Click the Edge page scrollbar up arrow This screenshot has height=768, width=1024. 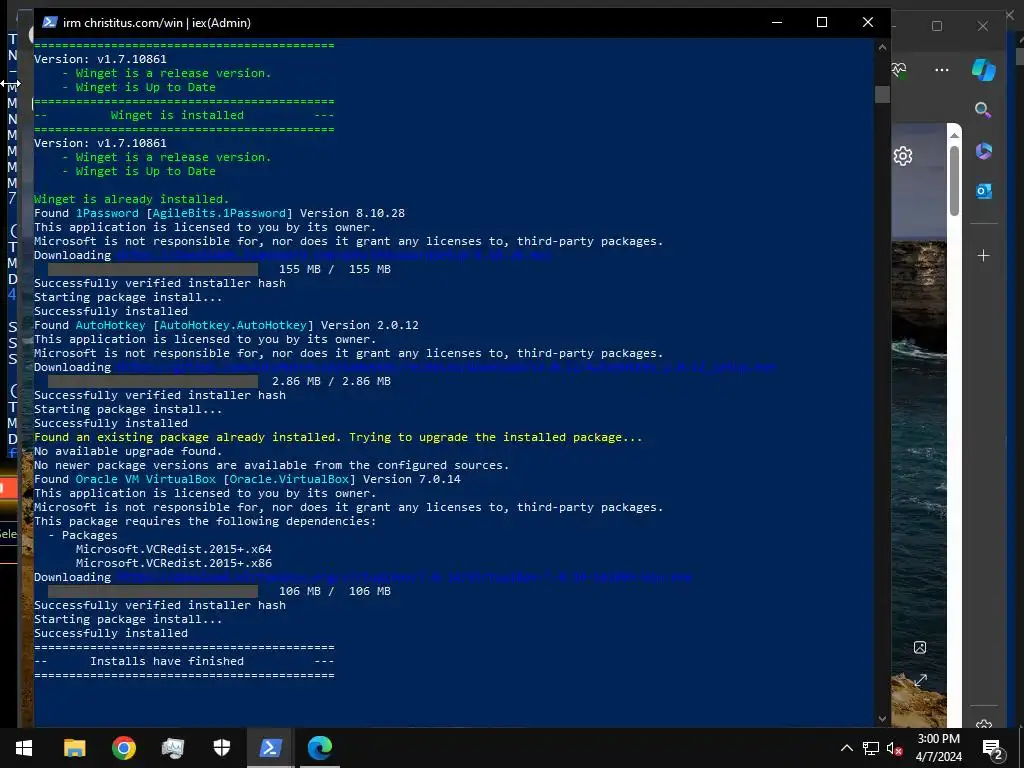click(954, 135)
